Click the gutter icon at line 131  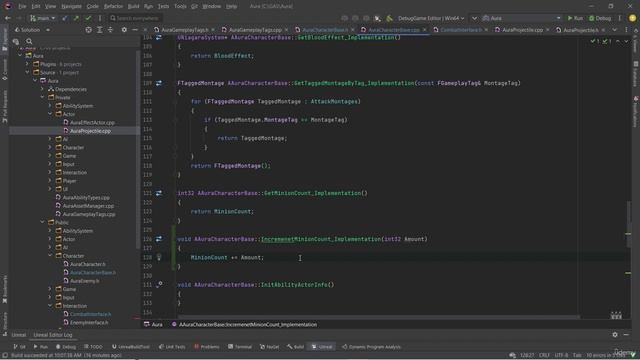click(159, 284)
